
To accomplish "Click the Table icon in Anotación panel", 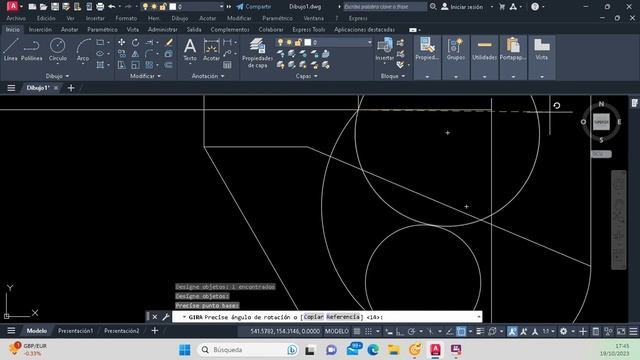I will point(227,65).
